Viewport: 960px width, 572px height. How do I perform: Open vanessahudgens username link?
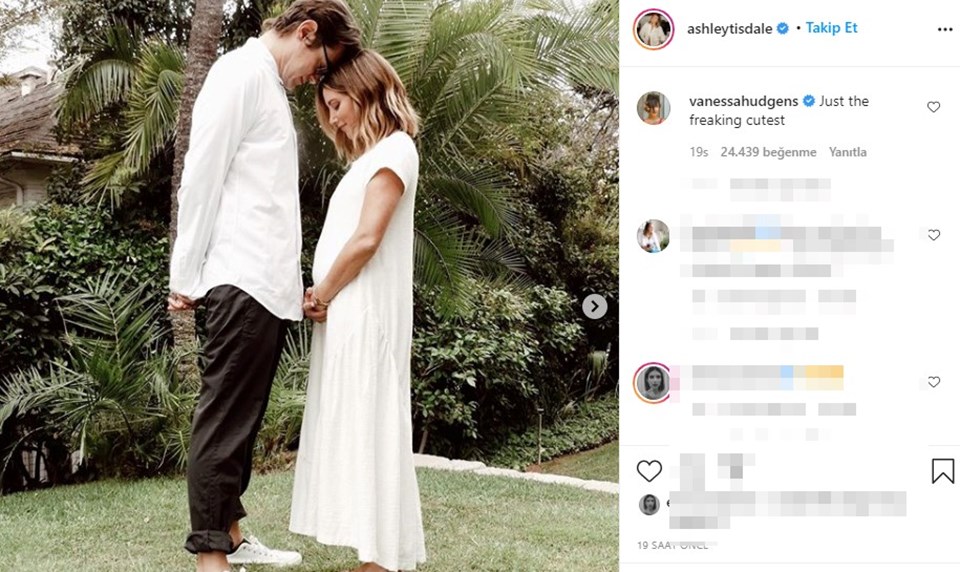coord(743,101)
